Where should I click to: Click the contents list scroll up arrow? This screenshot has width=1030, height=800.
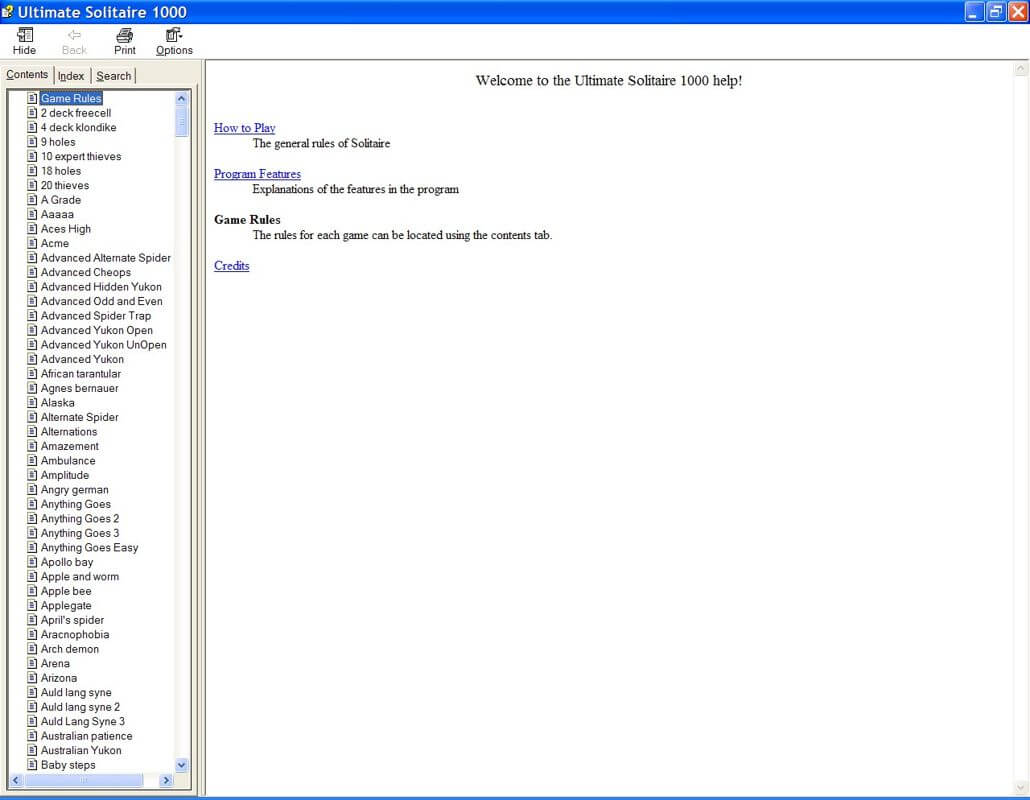pyautogui.click(x=181, y=99)
